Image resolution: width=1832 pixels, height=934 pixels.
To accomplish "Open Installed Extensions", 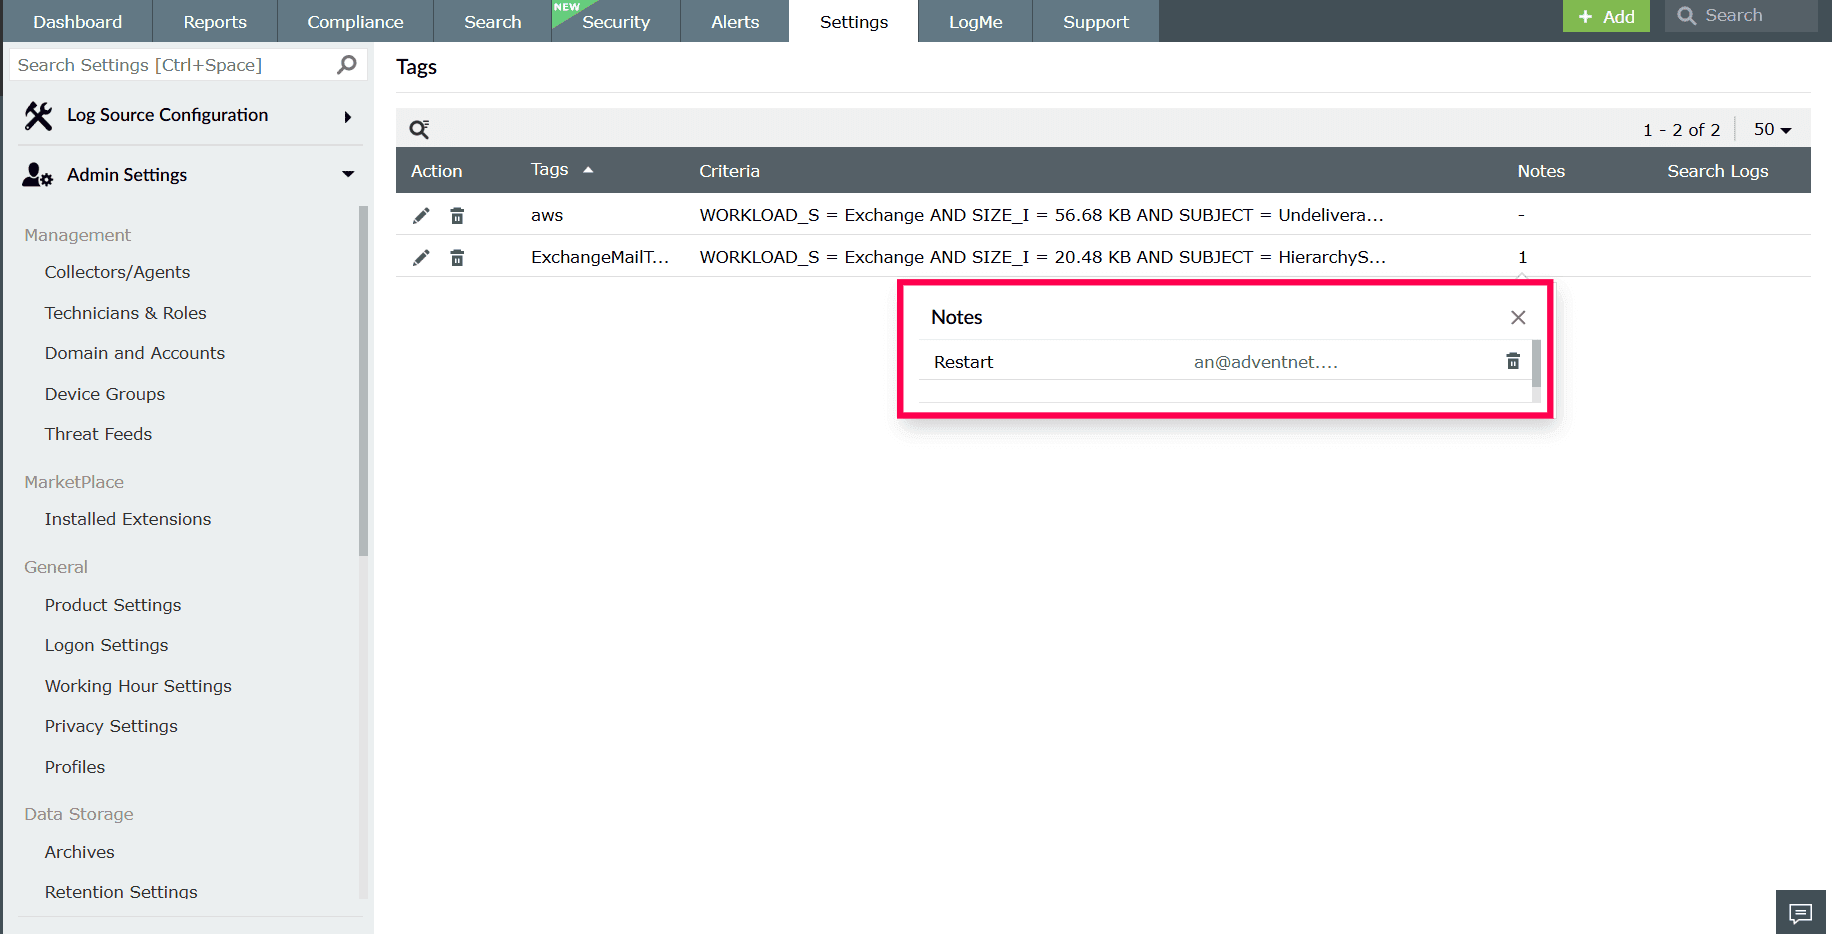I will [x=128, y=519].
